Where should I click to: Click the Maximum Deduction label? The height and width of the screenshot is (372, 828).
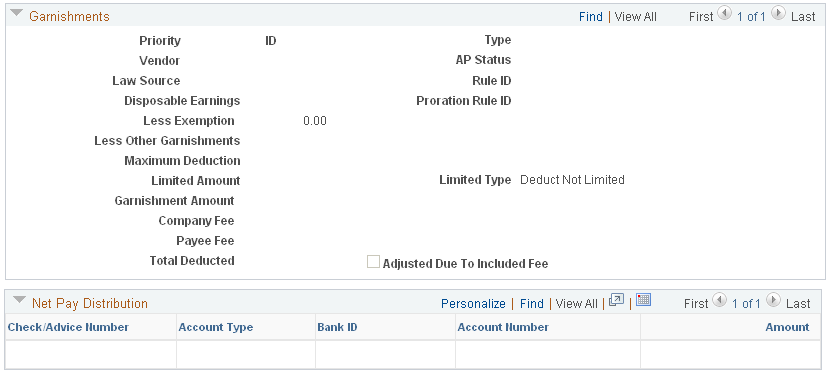182,161
